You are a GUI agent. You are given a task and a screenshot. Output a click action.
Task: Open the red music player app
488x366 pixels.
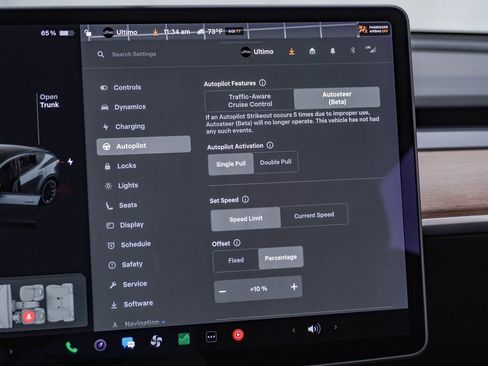tap(238, 335)
